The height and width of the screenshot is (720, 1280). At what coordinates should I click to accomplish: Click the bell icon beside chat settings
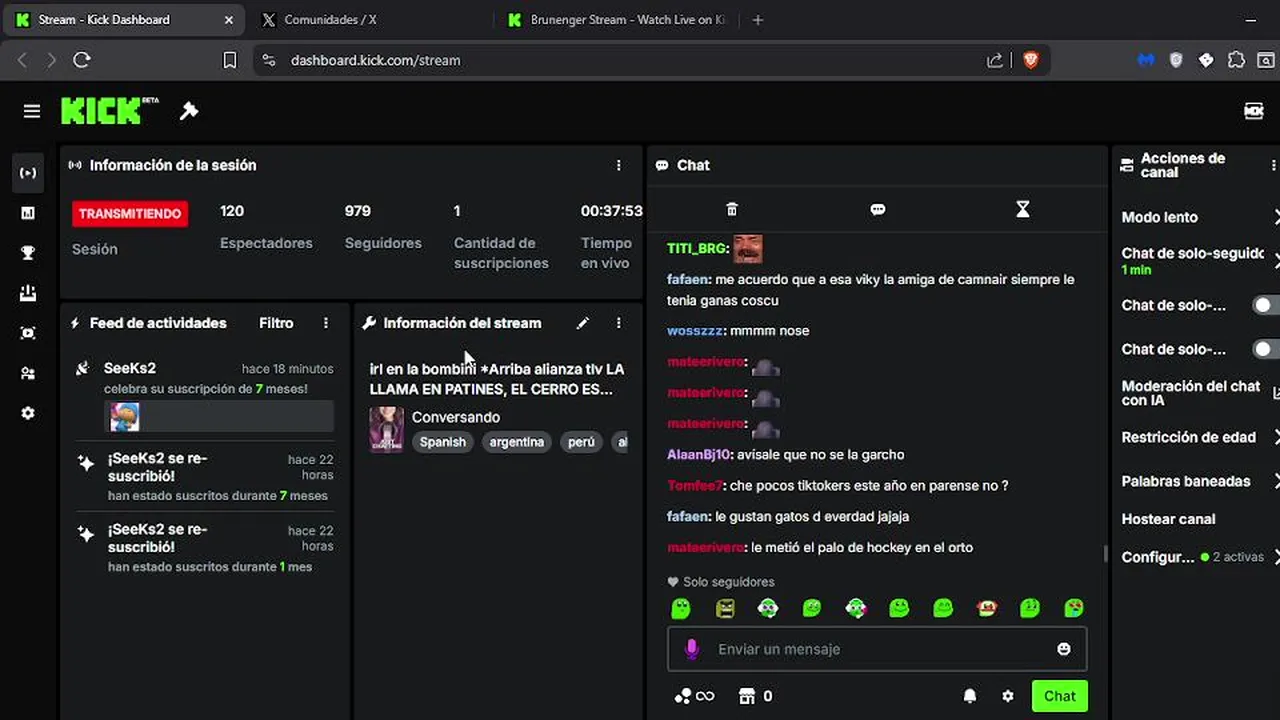pyautogui.click(x=970, y=696)
